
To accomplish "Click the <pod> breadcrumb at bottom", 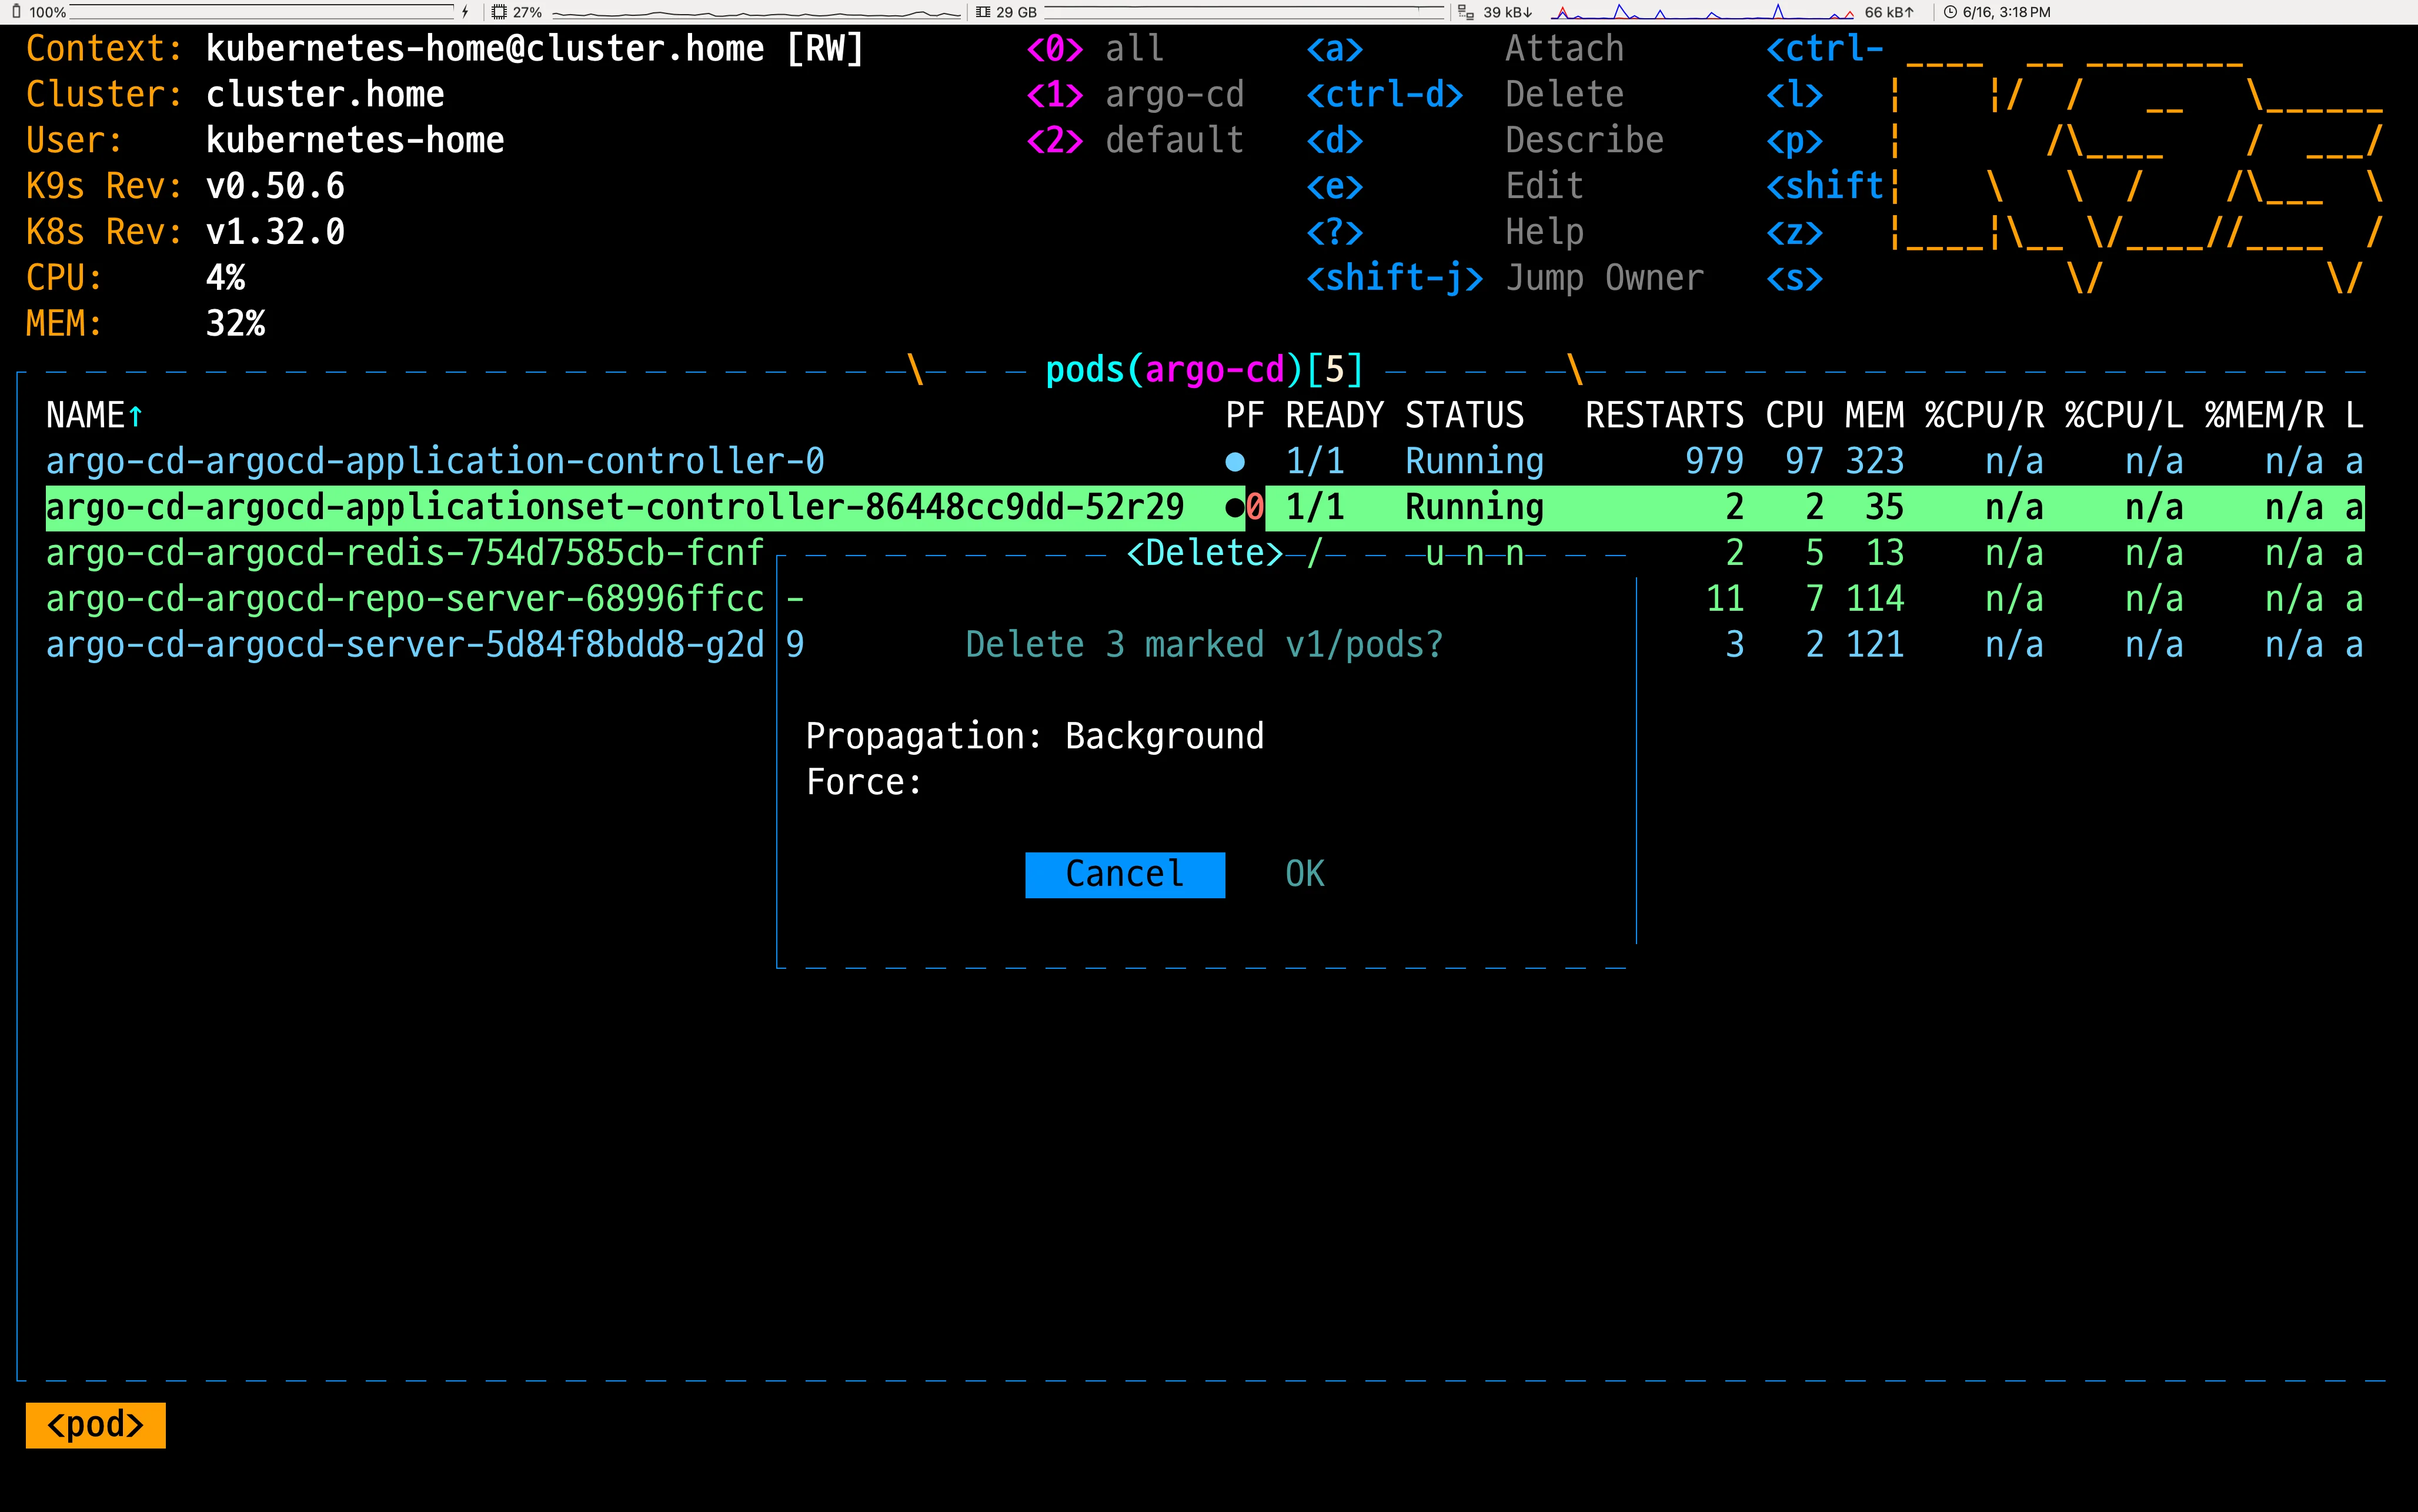I will (95, 1424).
